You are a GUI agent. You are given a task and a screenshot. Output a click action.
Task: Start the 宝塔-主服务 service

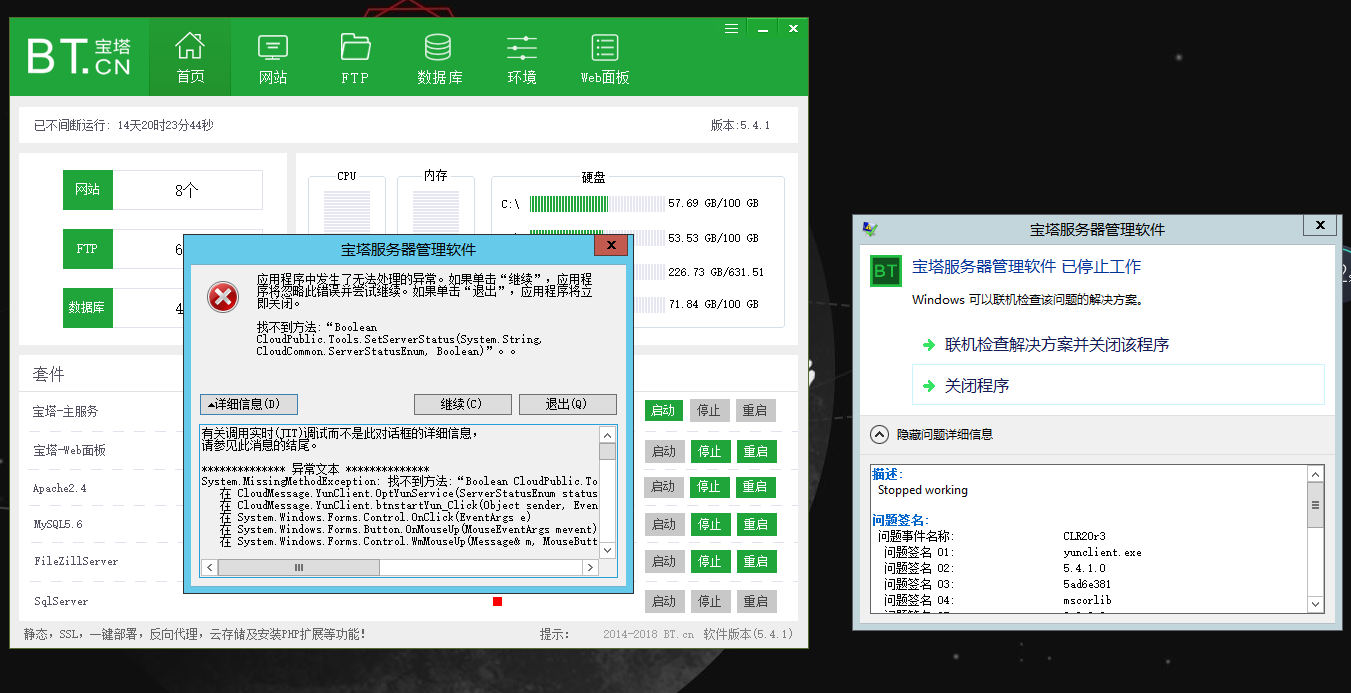(663, 411)
